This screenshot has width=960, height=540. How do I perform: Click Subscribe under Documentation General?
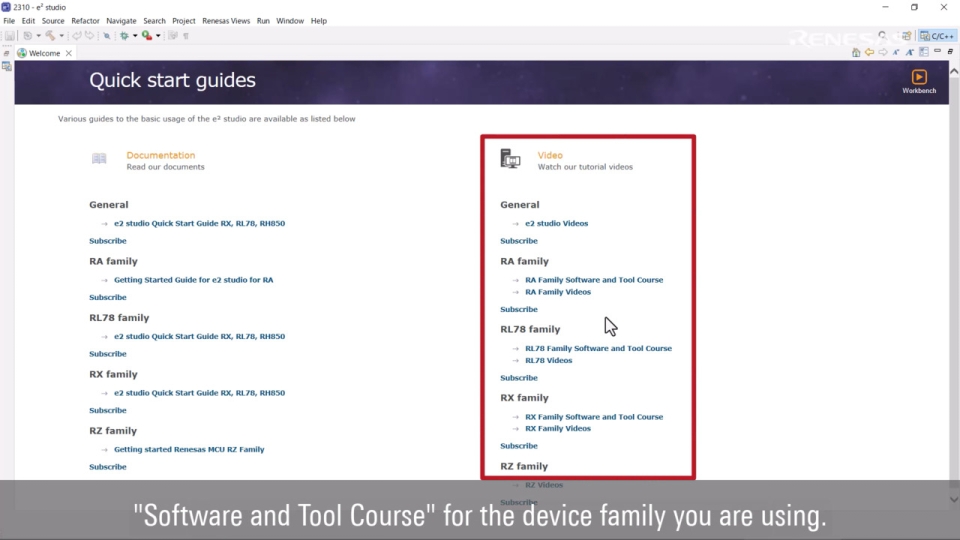pos(108,241)
